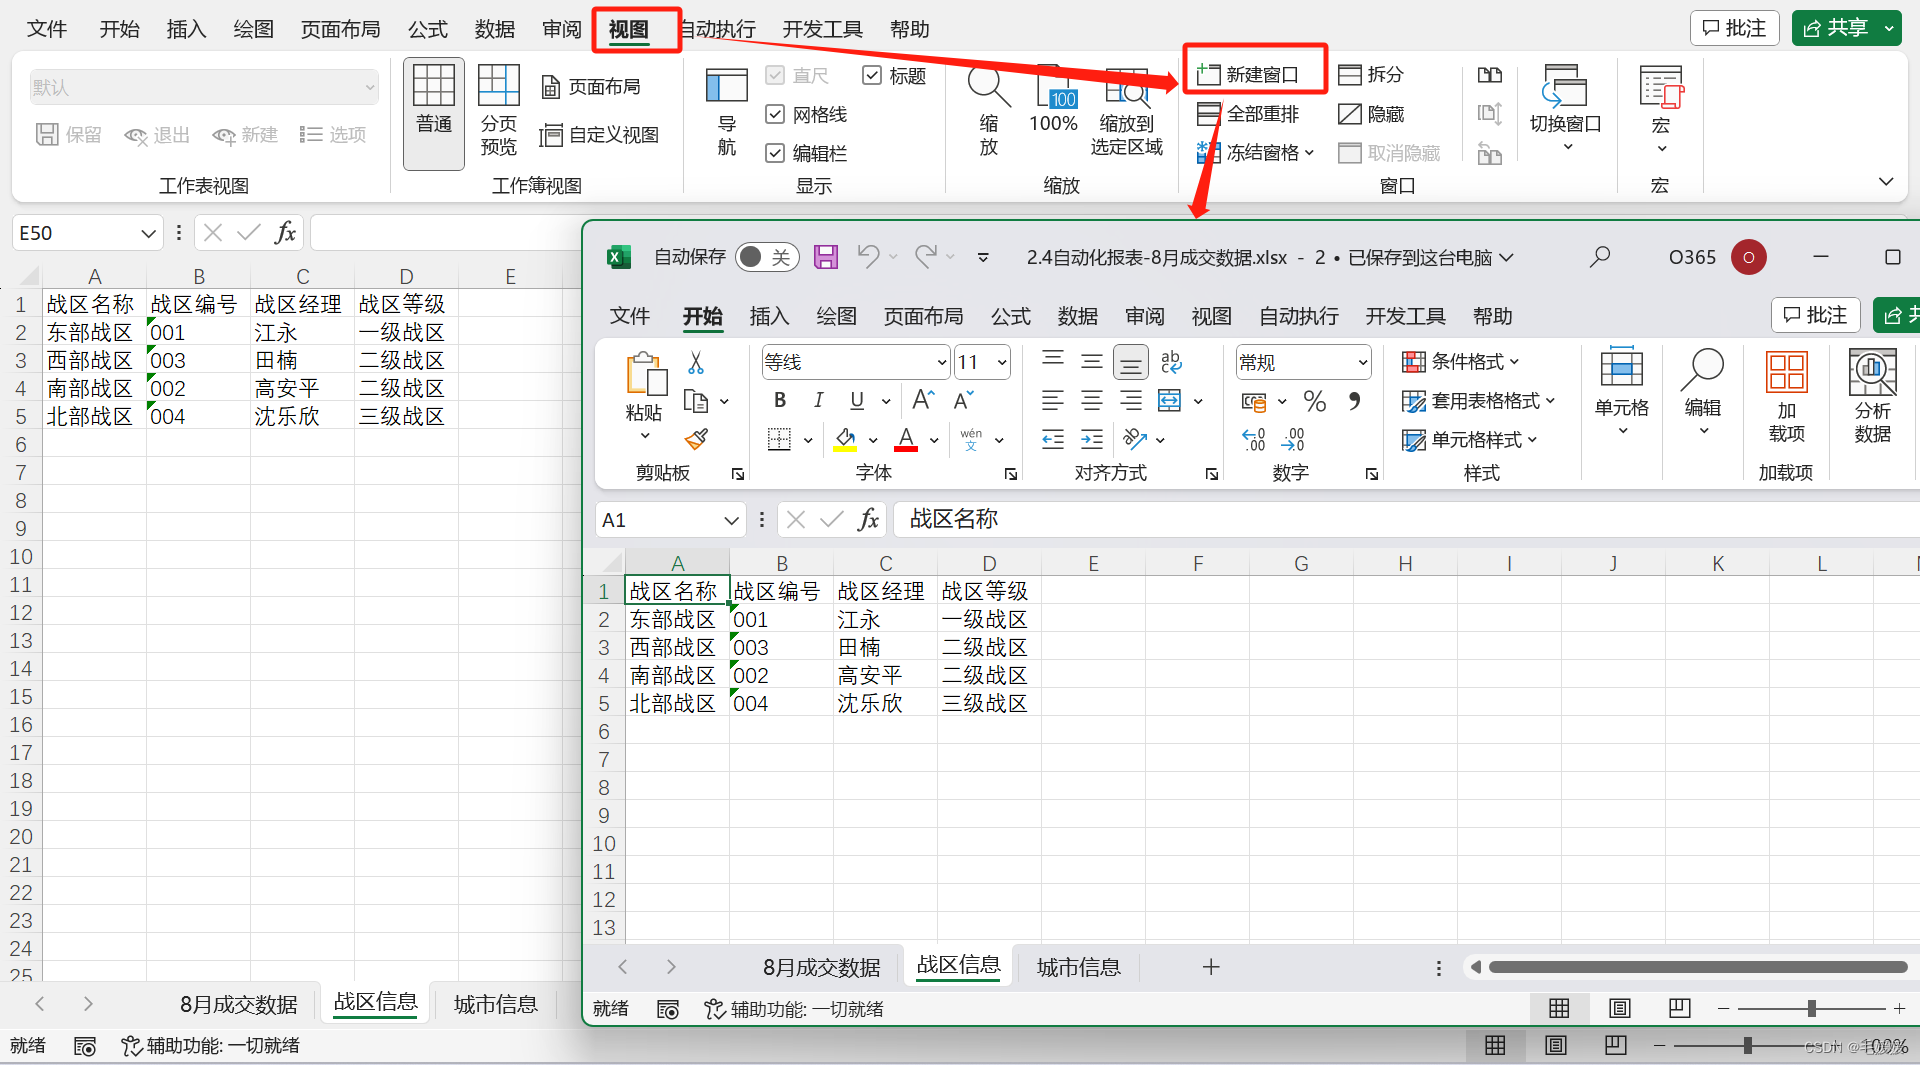This screenshot has width=1920, height=1065.
Task: Open the Add-ins button
Action: 1787,397
